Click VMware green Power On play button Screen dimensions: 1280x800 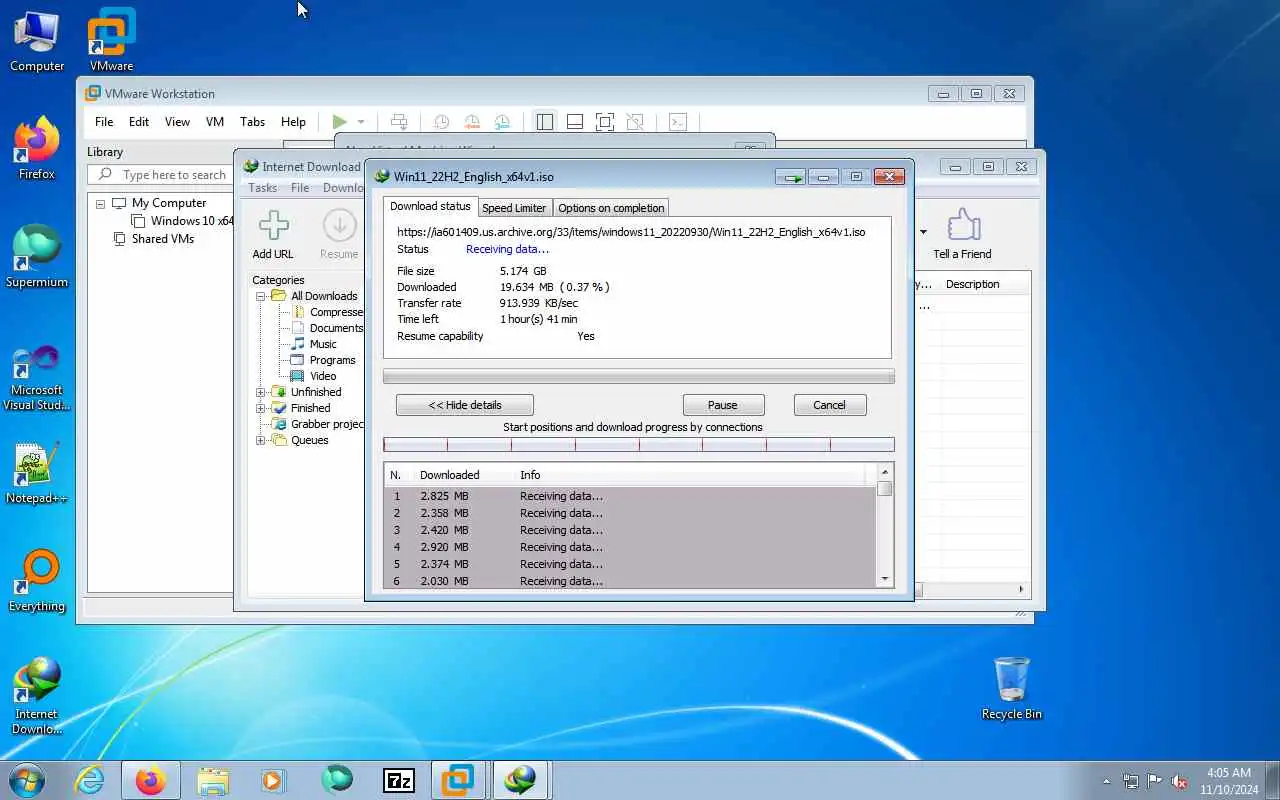[340, 122]
